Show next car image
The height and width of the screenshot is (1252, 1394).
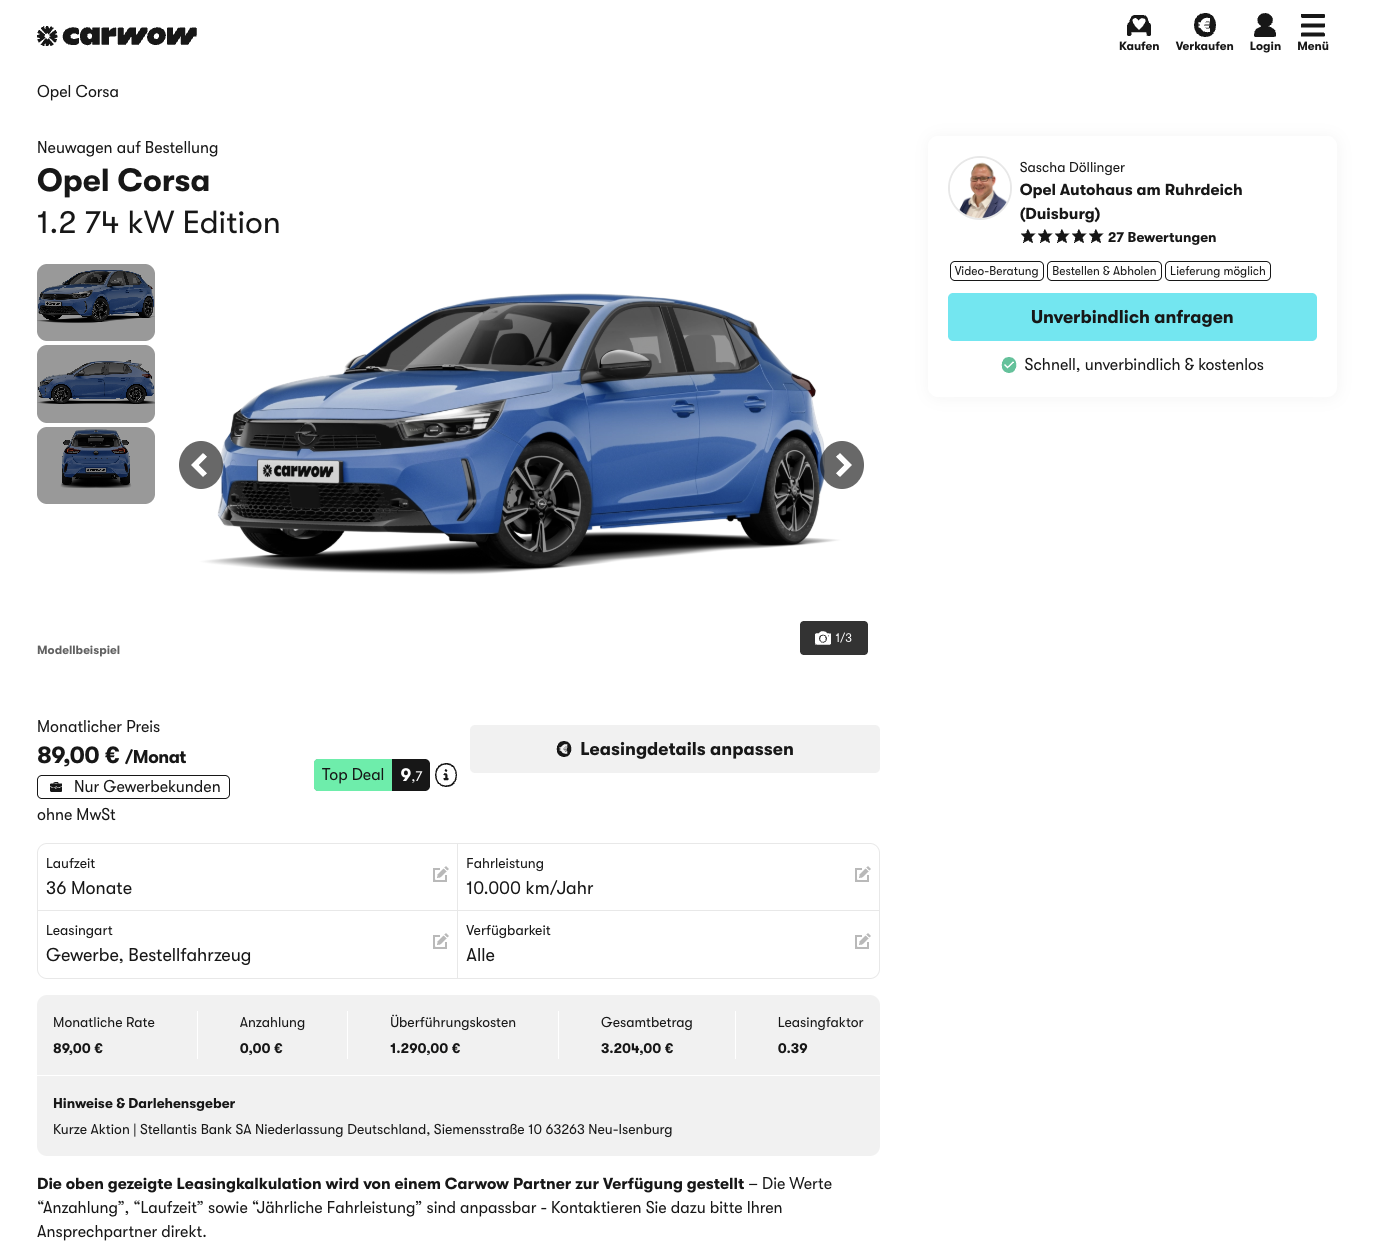point(842,465)
